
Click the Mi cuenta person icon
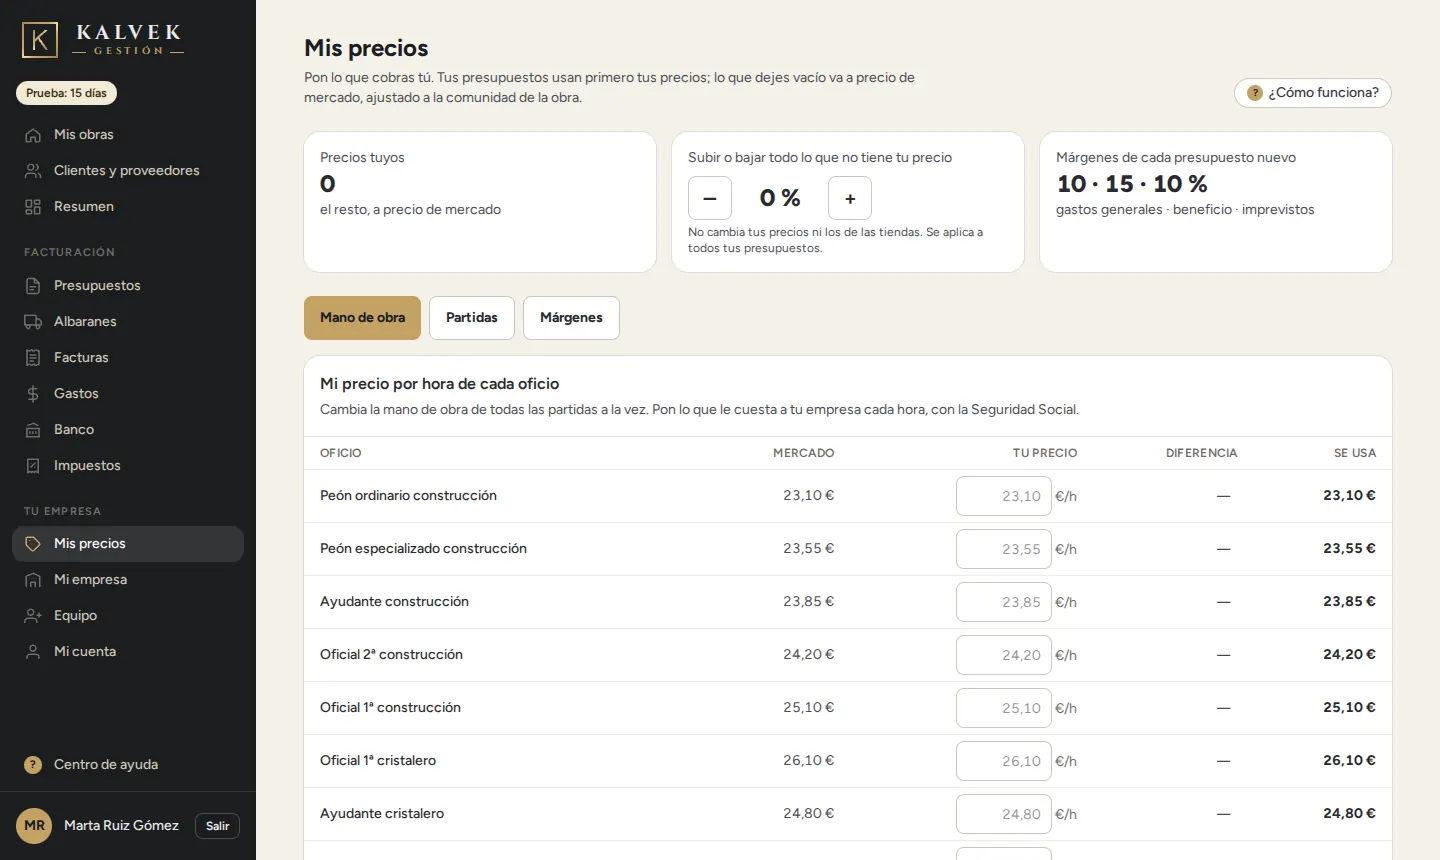point(33,652)
